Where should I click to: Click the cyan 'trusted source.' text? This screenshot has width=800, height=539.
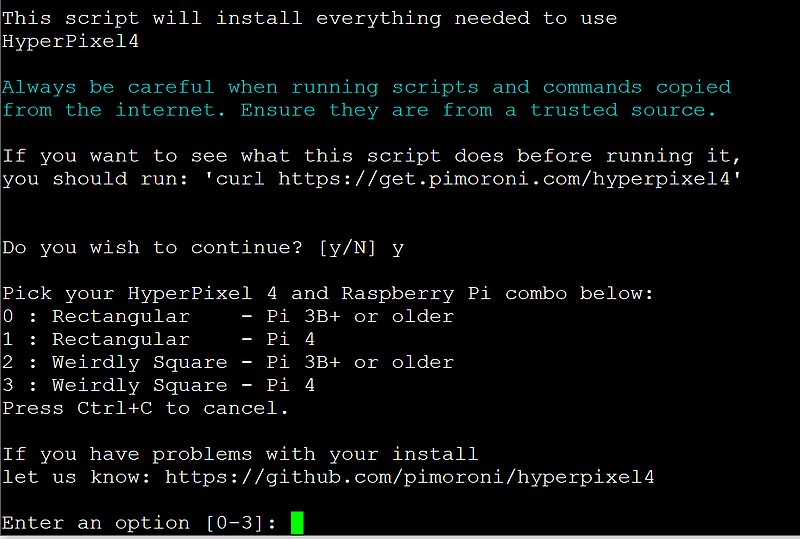pos(623,110)
